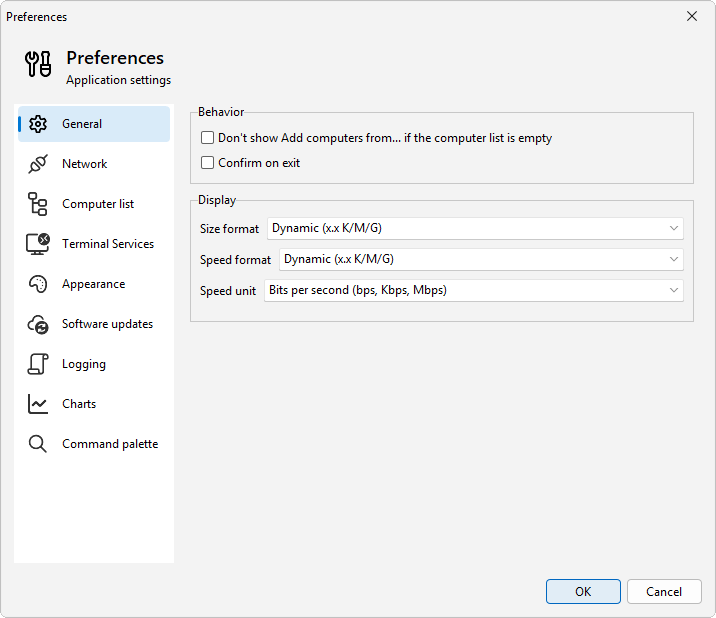Viewport: 716px width, 618px height.
Task: Show Software updates page label
Action: (x=107, y=324)
